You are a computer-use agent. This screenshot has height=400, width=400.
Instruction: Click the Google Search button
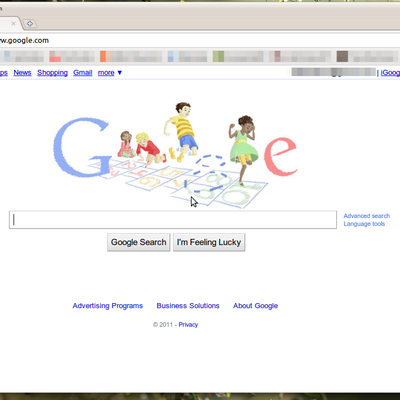pyautogui.click(x=139, y=242)
